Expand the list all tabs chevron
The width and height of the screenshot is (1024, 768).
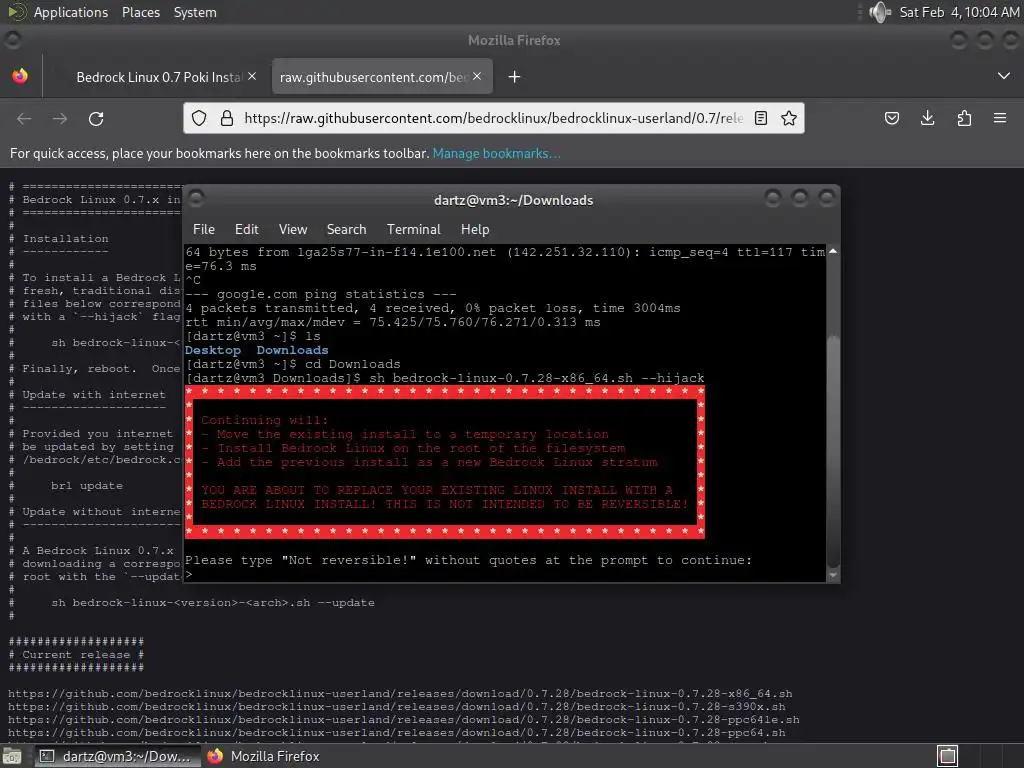pos(1004,76)
